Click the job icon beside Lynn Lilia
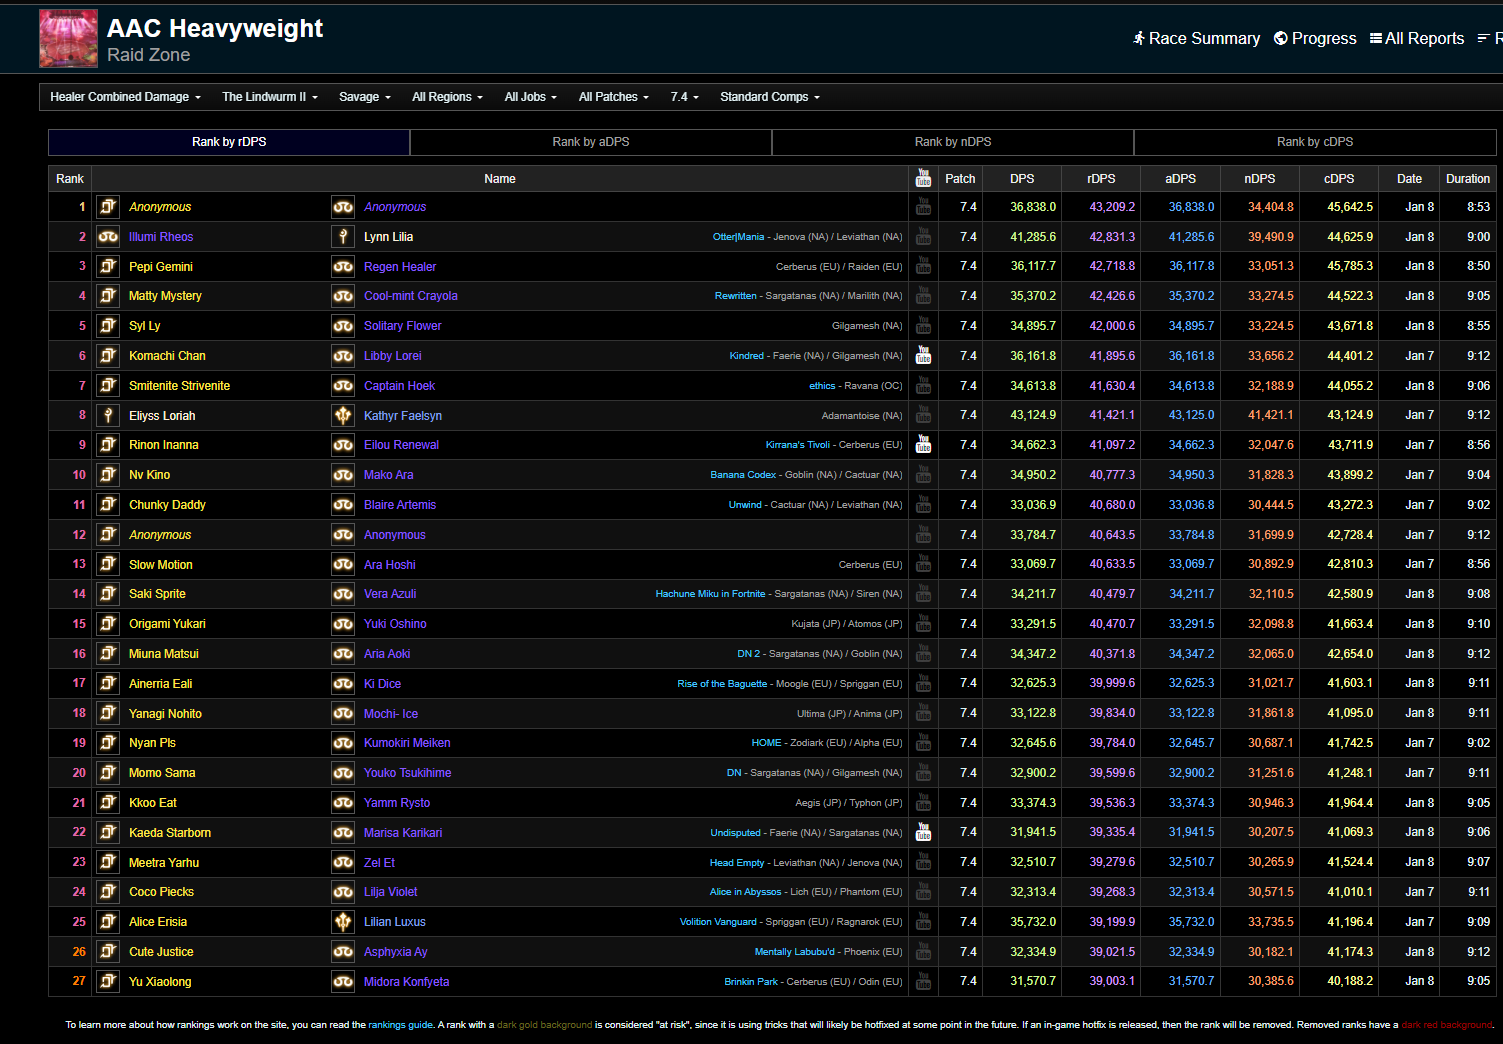This screenshot has width=1503, height=1044. click(x=343, y=237)
